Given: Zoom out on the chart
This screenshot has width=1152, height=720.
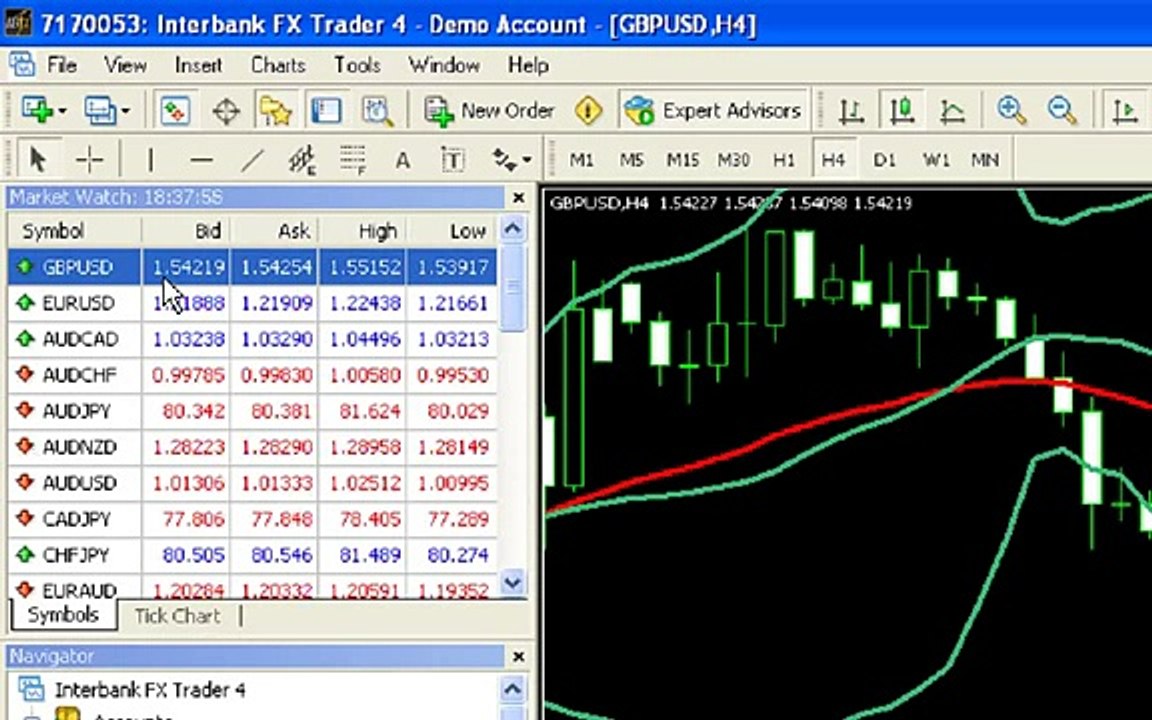Looking at the screenshot, I should coord(1062,111).
